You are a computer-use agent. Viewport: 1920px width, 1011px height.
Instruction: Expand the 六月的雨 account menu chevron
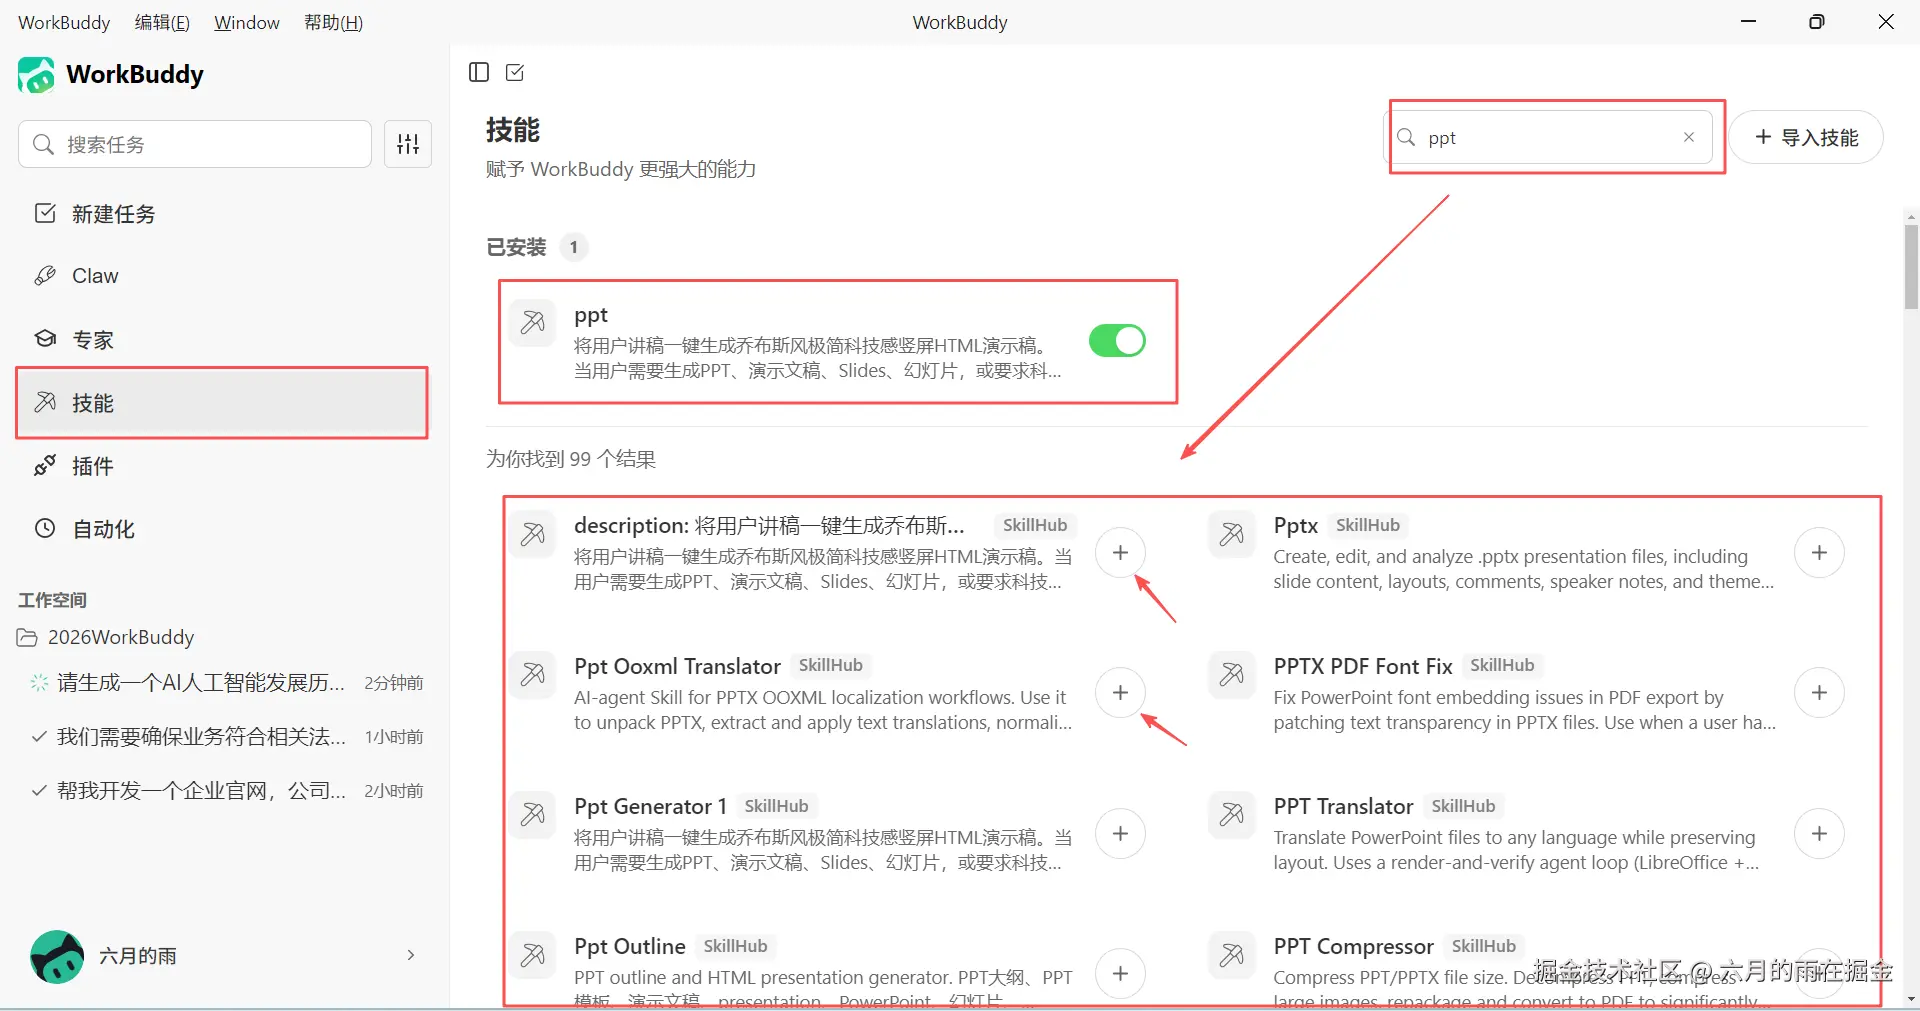pyautogui.click(x=410, y=955)
